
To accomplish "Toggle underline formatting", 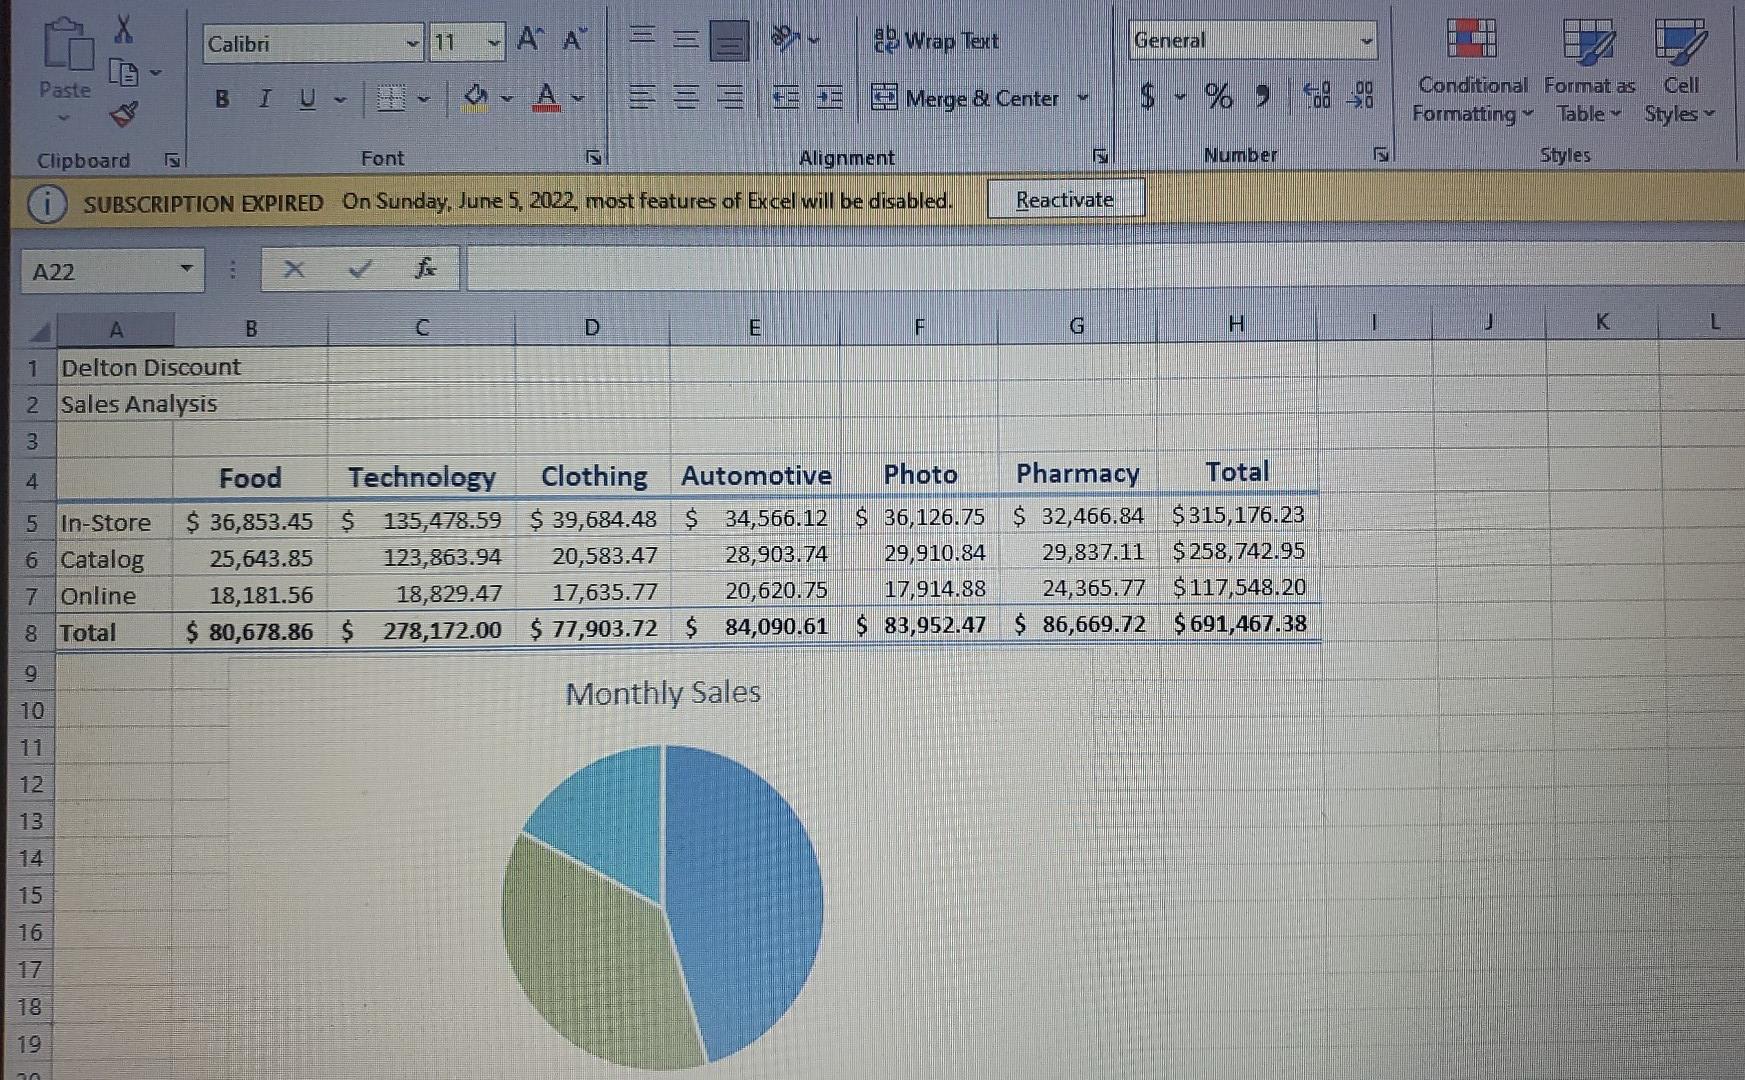I will click(x=306, y=98).
